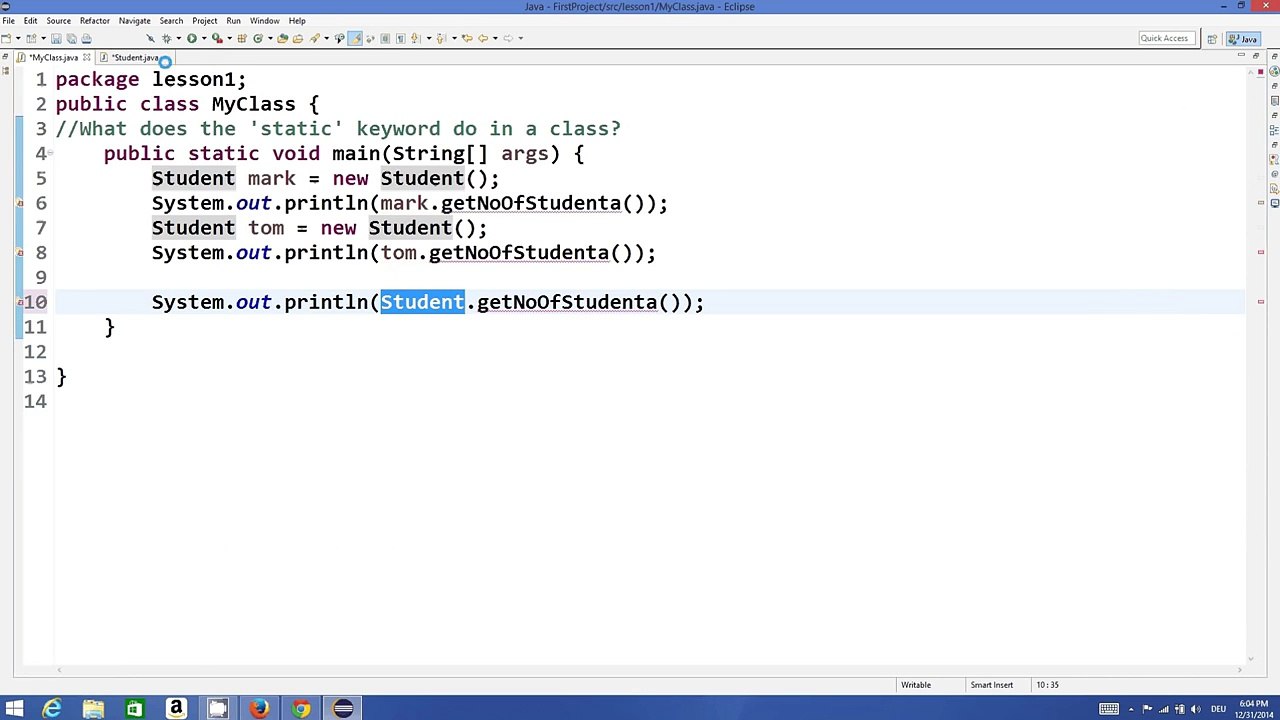Image resolution: width=1280 pixels, height=720 pixels.
Task: Expand the New Java Class dropdown arrow
Action: pos(270,38)
